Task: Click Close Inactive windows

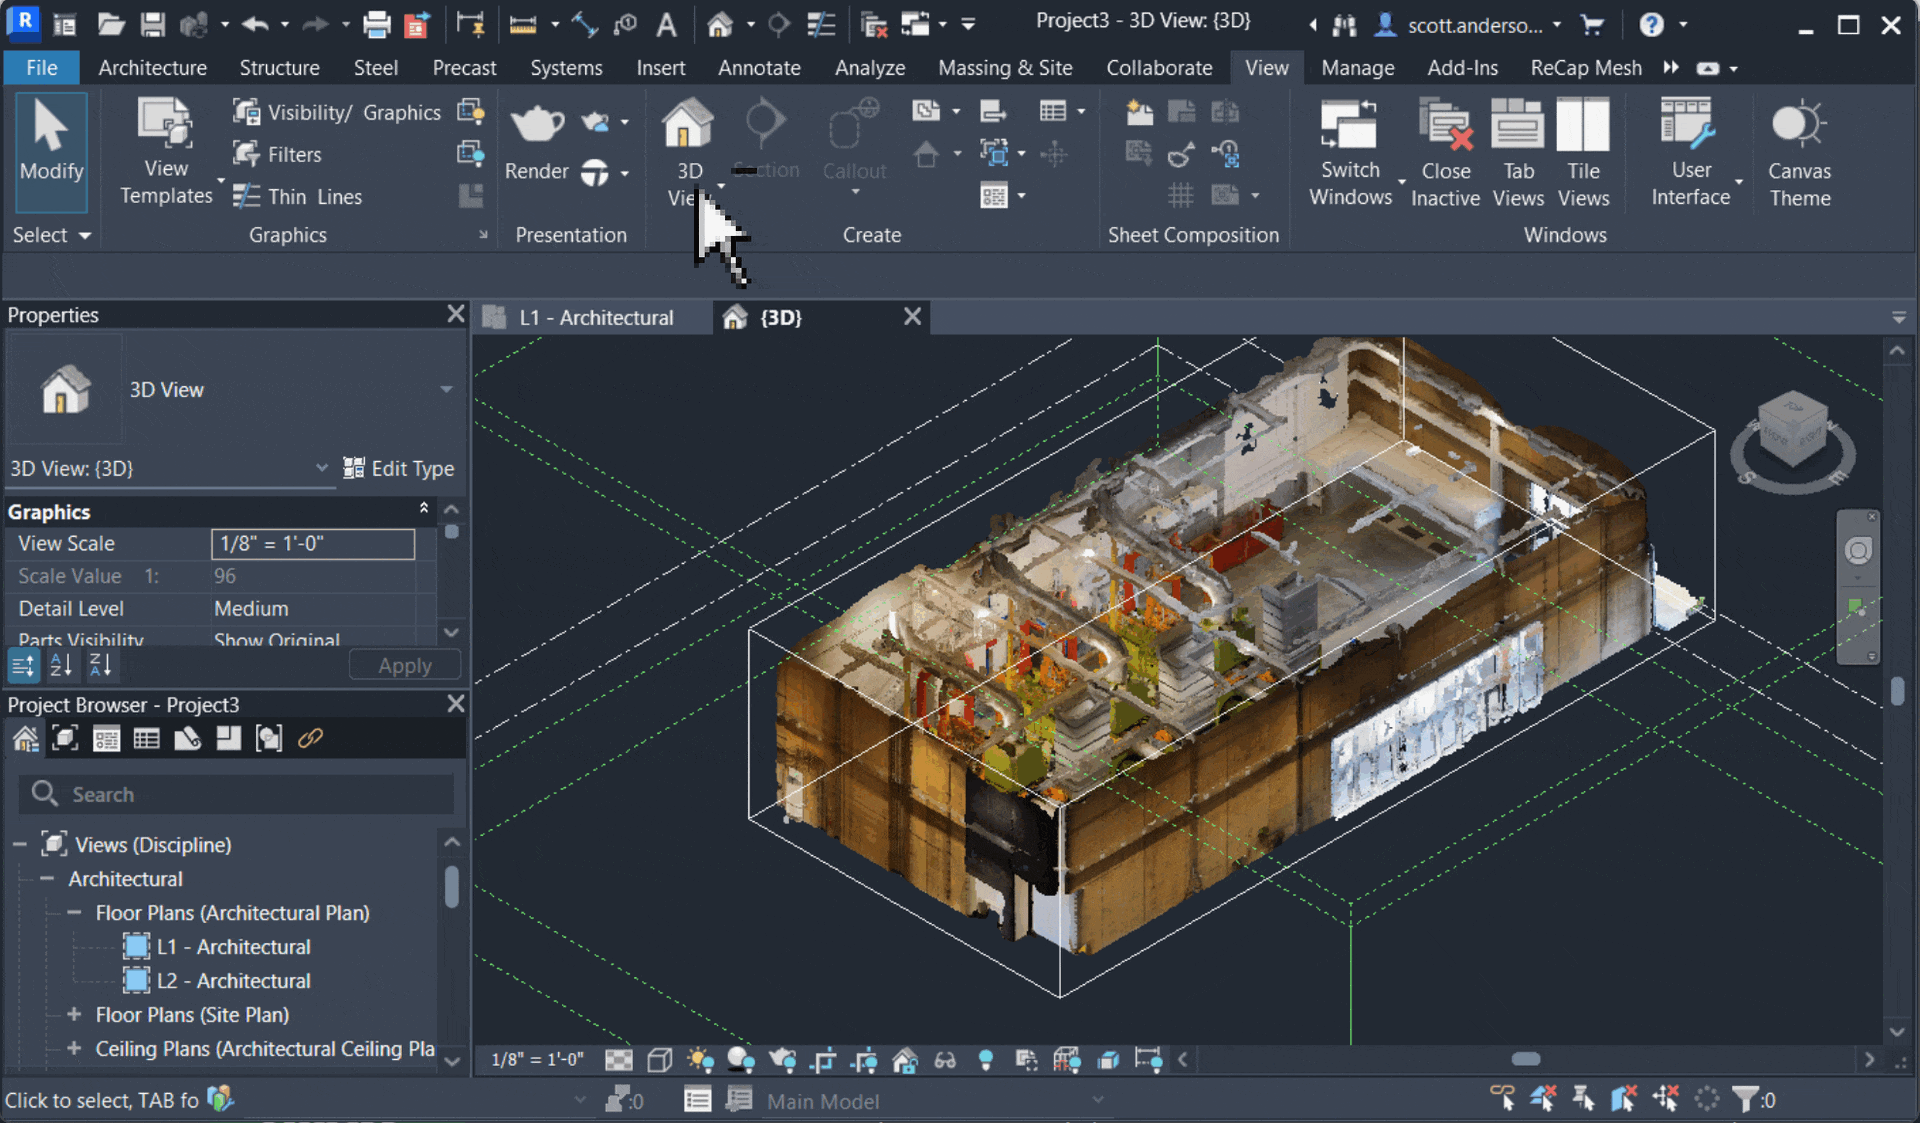Action: [1445, 150]
